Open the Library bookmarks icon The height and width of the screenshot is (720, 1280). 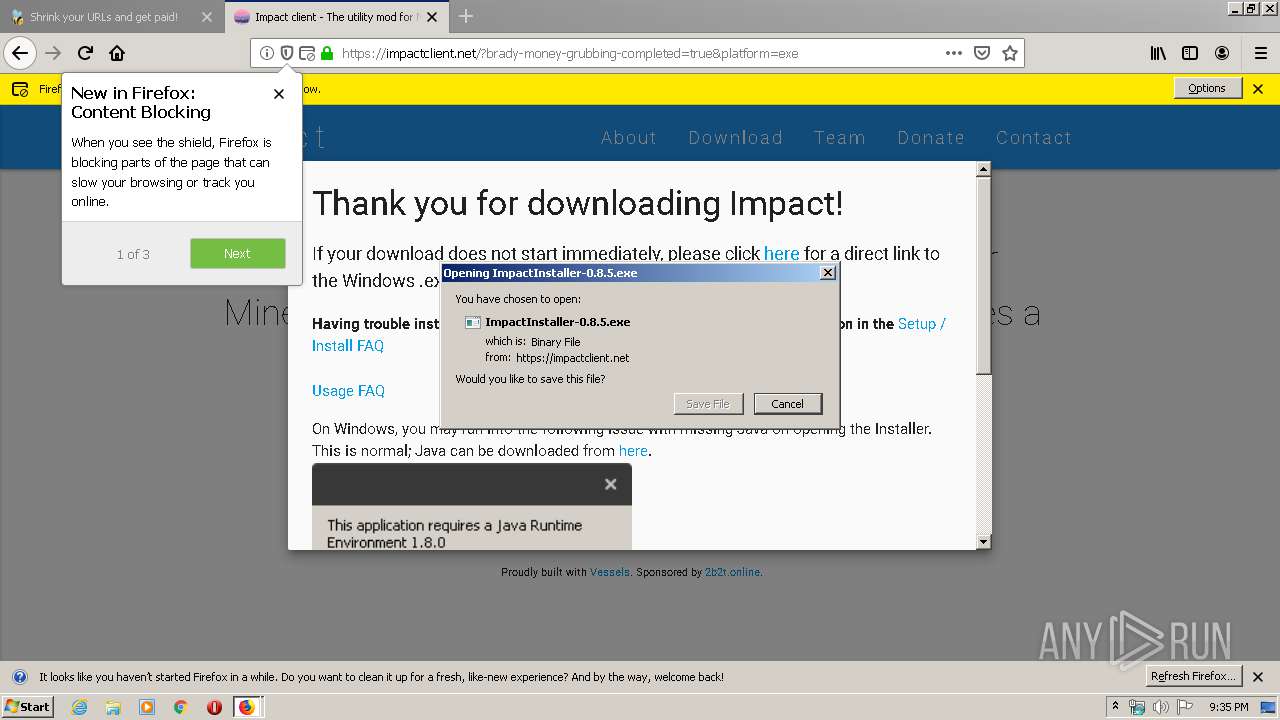coord(1158,53)
